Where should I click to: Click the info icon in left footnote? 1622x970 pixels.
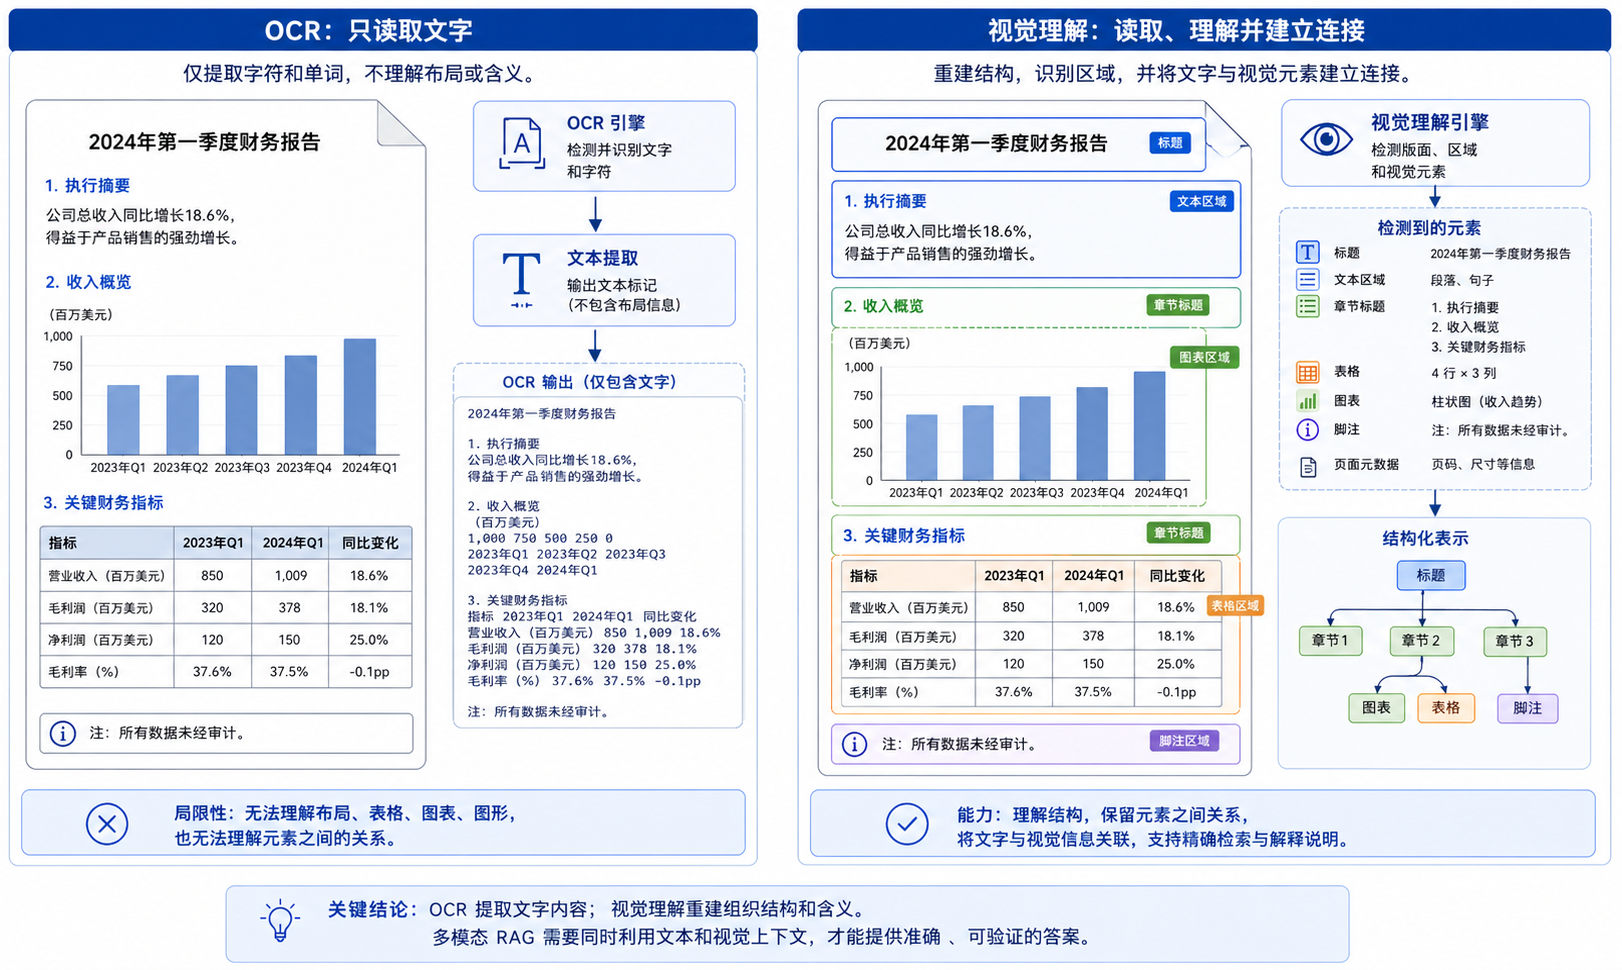(x=63, y=733)
